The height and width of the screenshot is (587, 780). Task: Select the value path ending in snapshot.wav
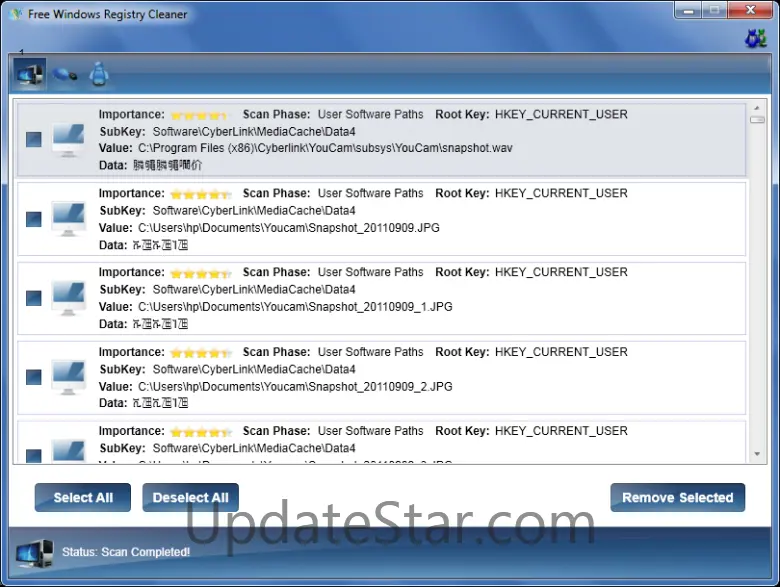tap(325, 148)
